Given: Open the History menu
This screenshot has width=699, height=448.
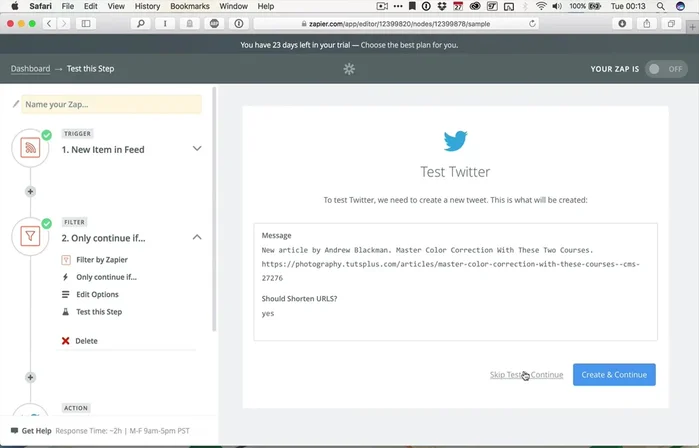Looking at the screenshot, I should (147, 6).
